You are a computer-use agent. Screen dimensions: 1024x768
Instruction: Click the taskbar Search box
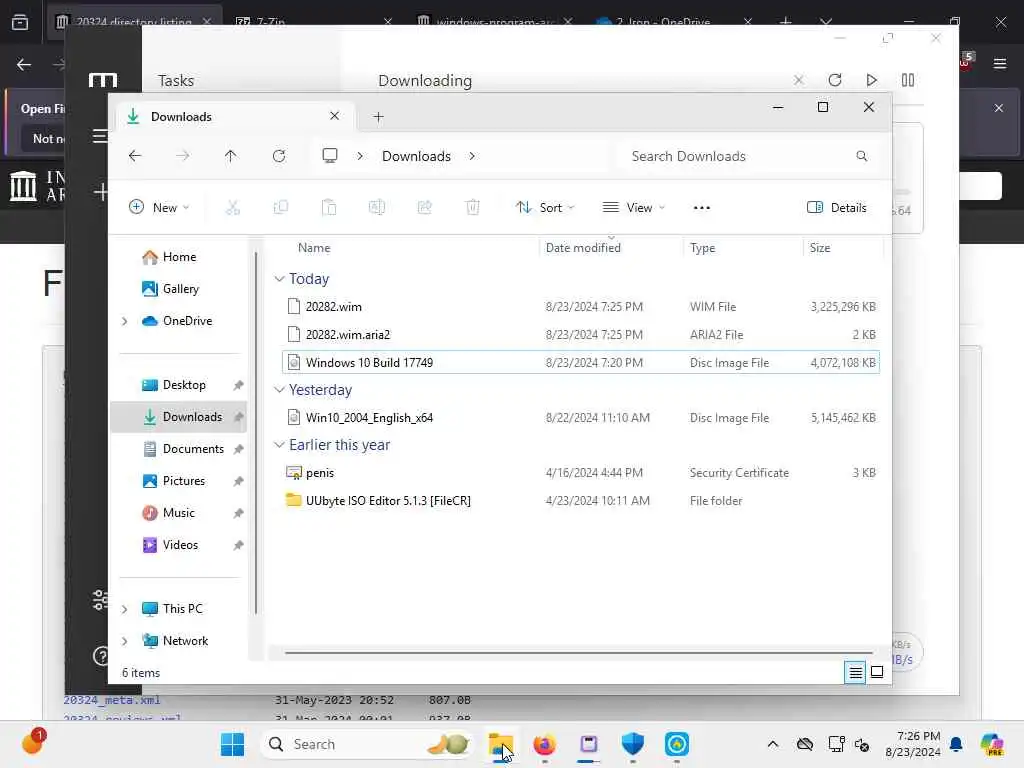pyautogui.click(x=368, y=744)
